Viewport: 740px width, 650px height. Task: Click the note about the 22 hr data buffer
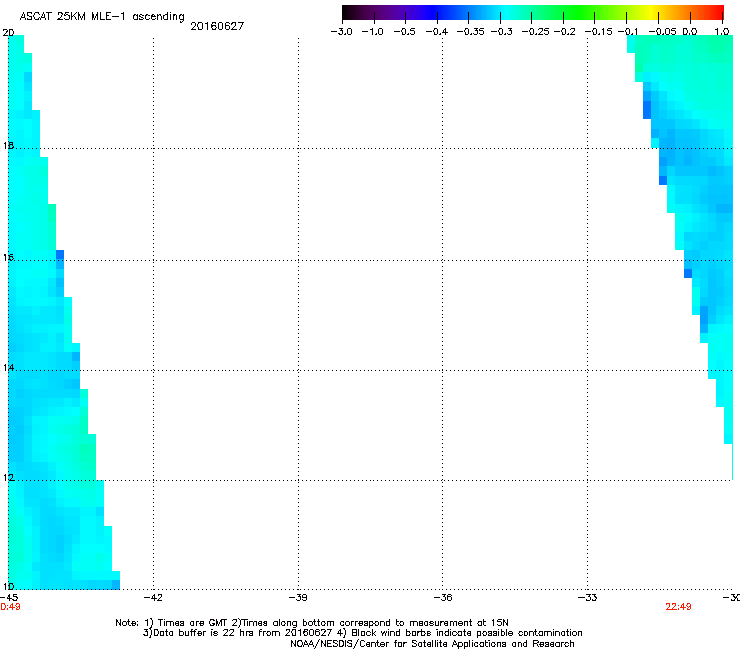(x=239, y=633)
